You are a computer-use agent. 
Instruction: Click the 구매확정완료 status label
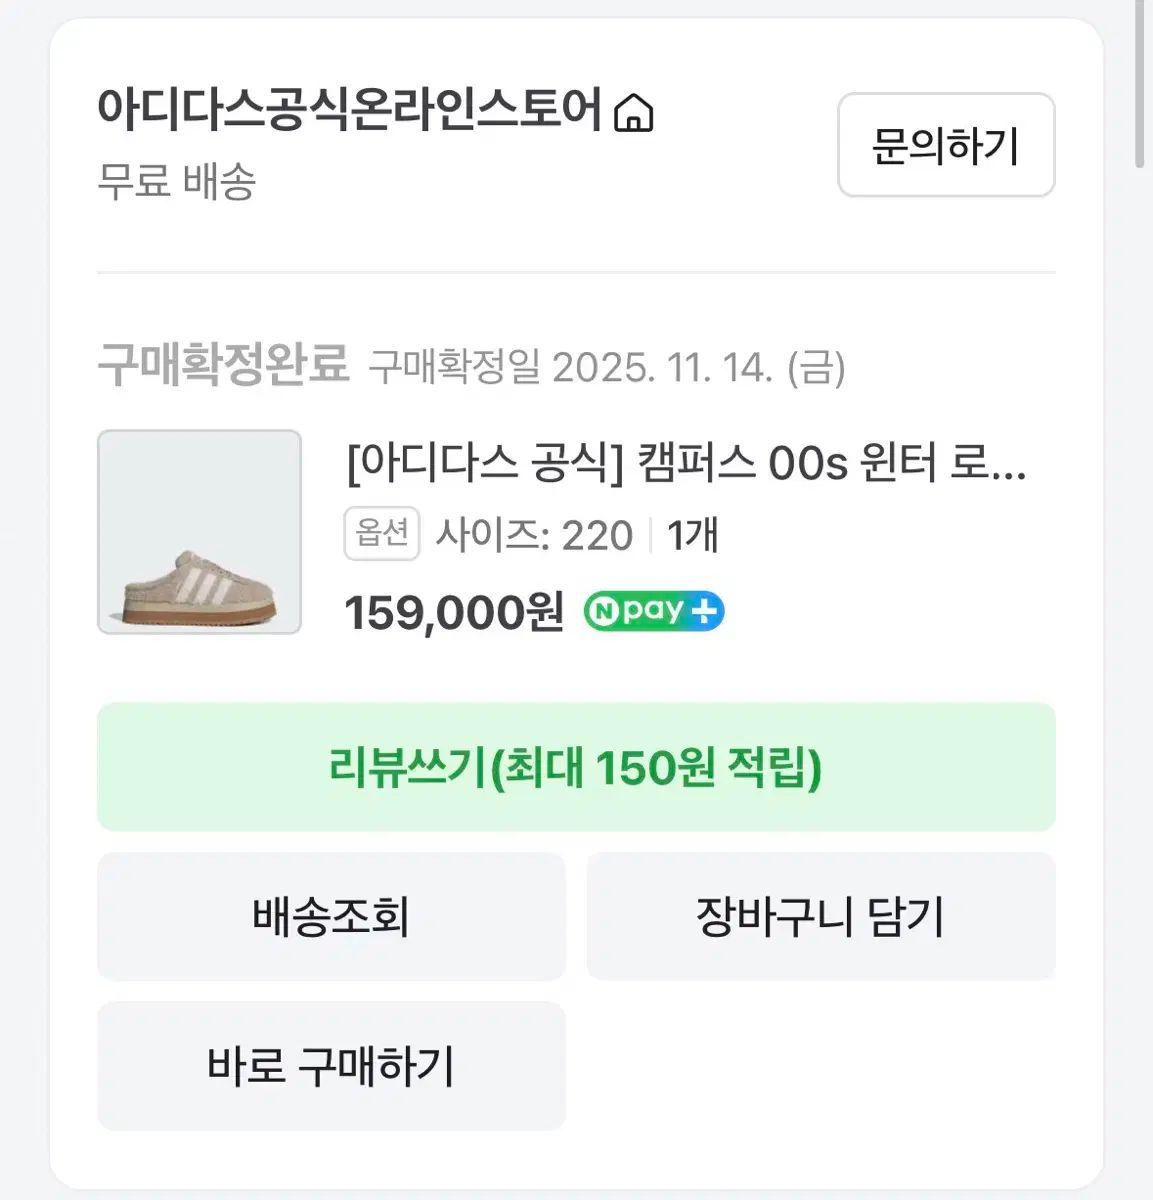tap(222, 364)
